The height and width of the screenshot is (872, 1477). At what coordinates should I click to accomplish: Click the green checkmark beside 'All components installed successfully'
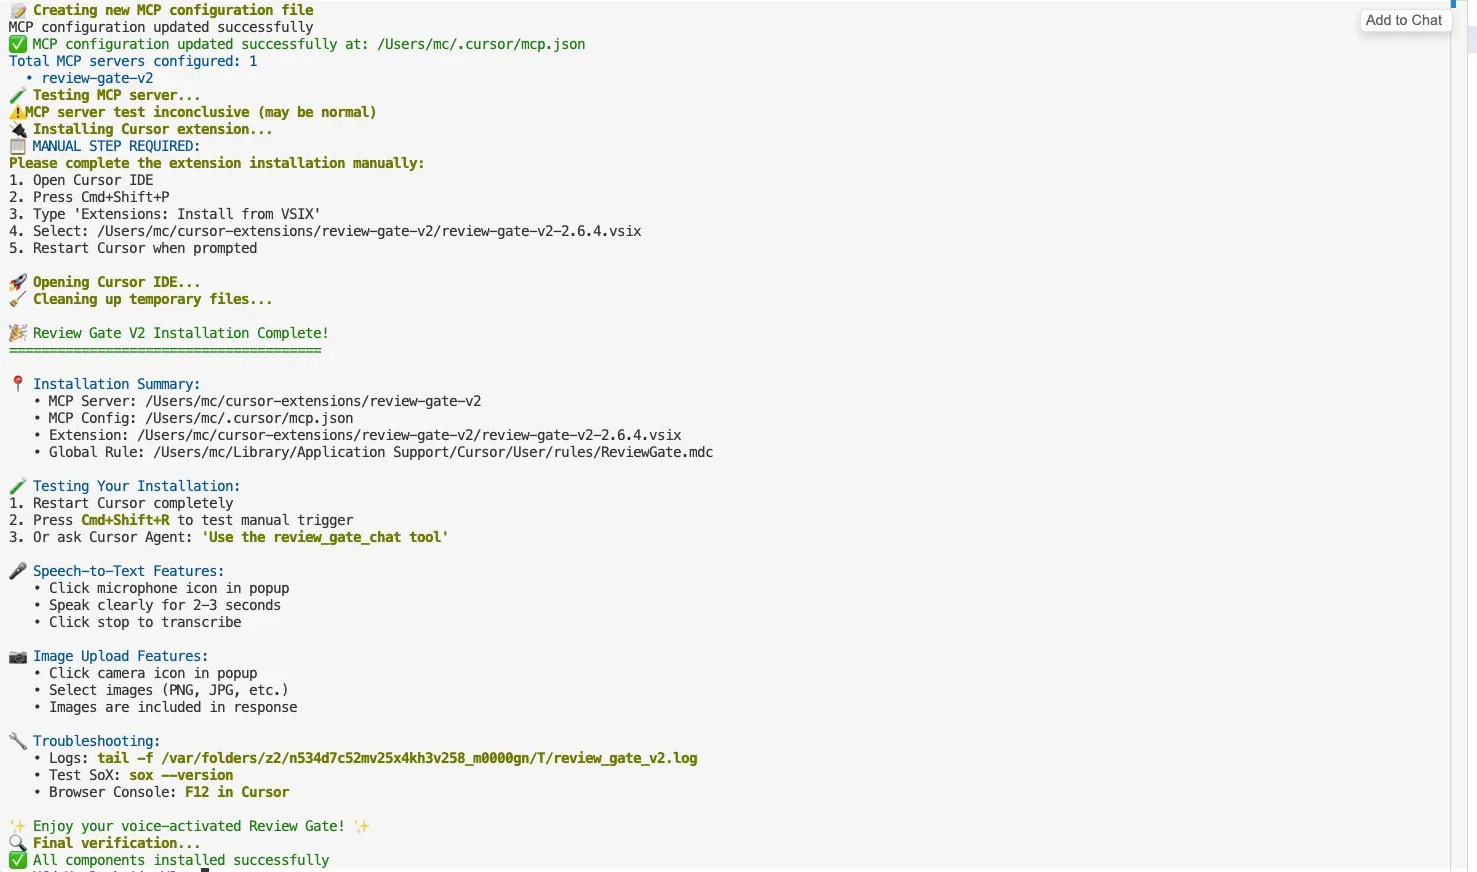18,860
